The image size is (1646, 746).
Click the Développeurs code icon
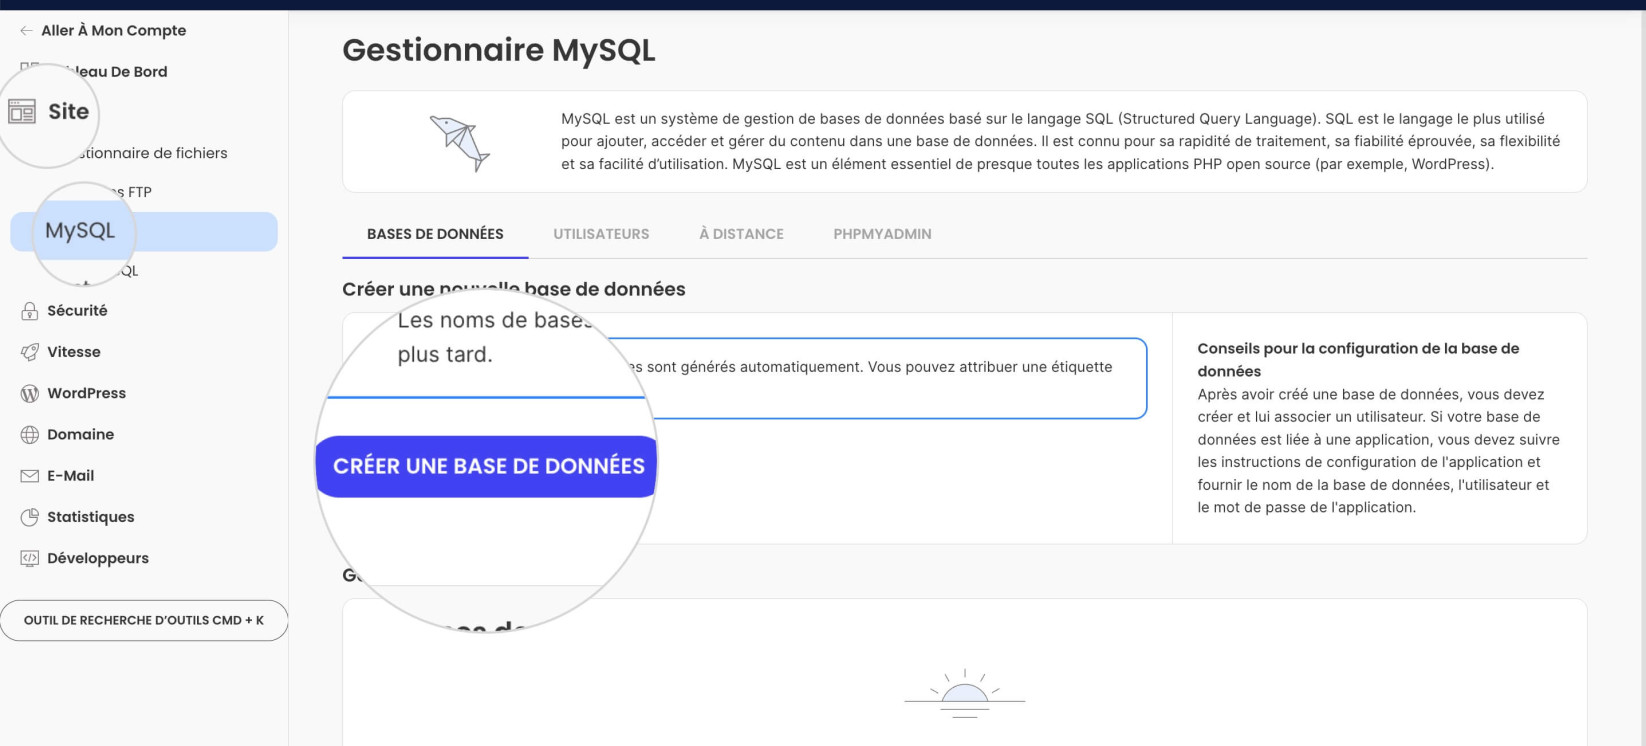(30, 558)
